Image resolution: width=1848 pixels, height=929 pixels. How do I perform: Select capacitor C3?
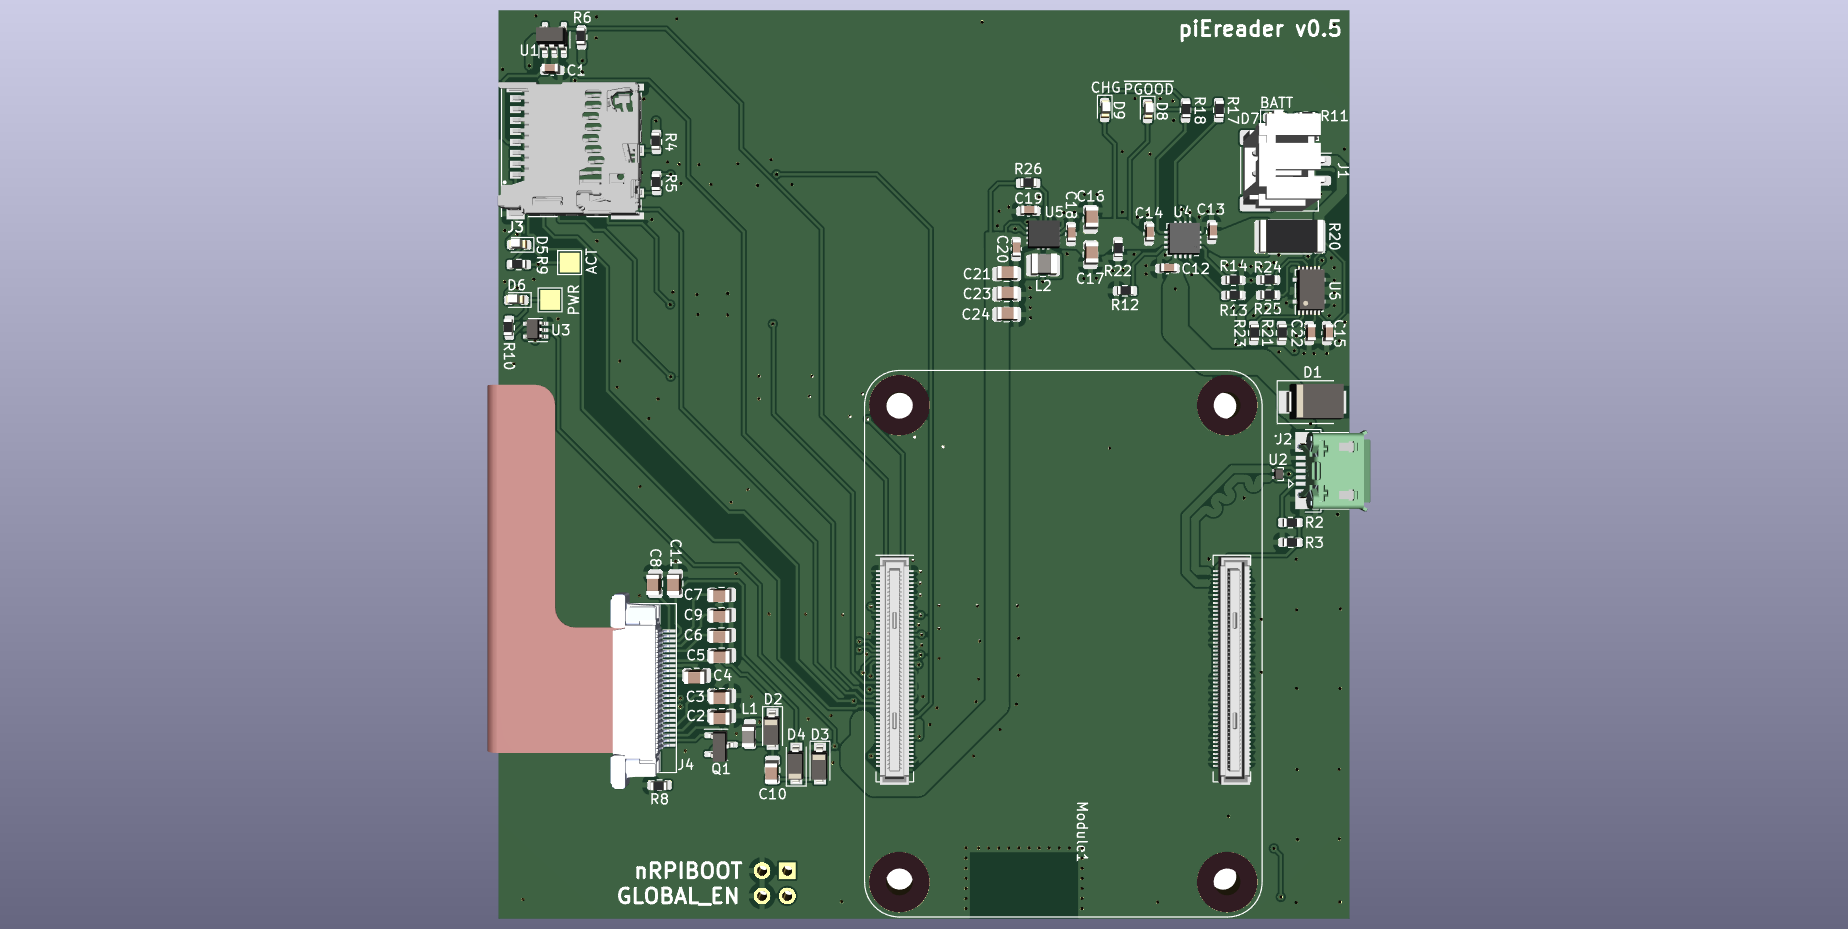tap(721, 696)
